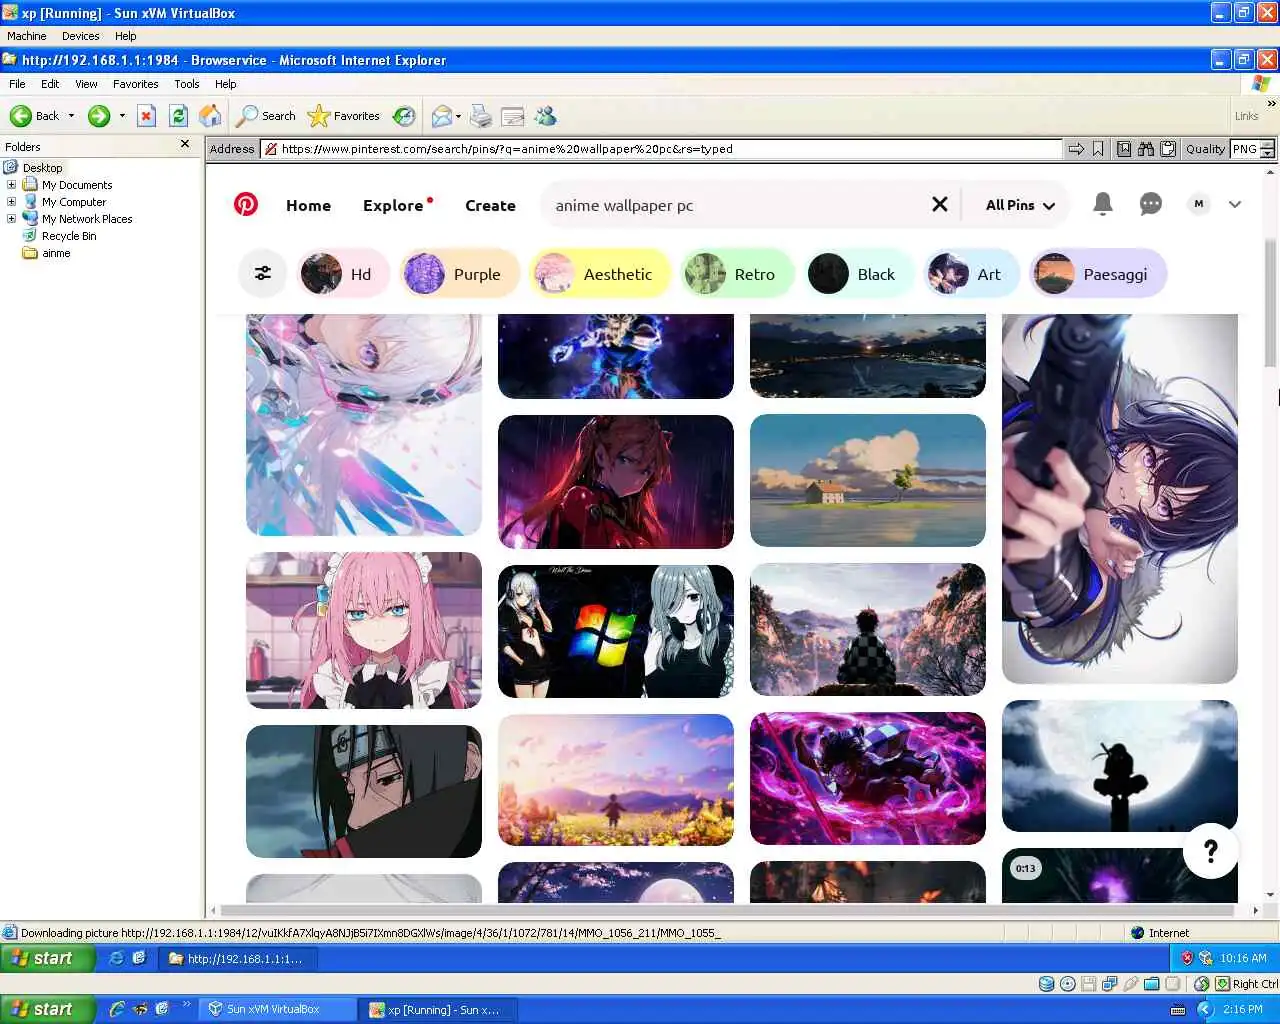Image resolution: width=1280 pixels, height=1024 pixels.
Task: Select the Hd filter chip
Action: [343, 274]
